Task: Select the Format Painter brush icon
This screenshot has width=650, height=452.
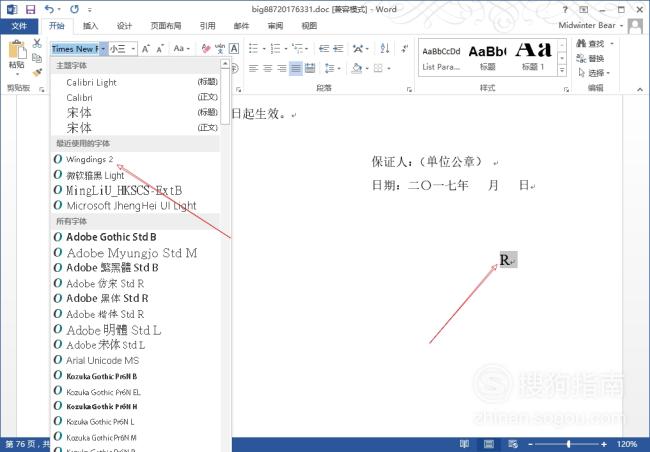Action: (x=37, y=73)
